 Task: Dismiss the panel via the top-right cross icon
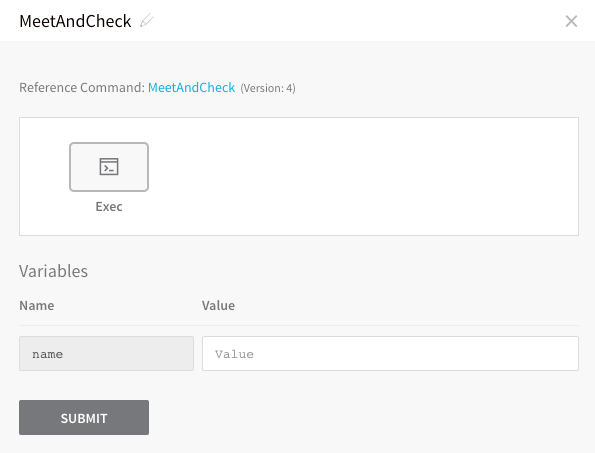pos(571,21)
